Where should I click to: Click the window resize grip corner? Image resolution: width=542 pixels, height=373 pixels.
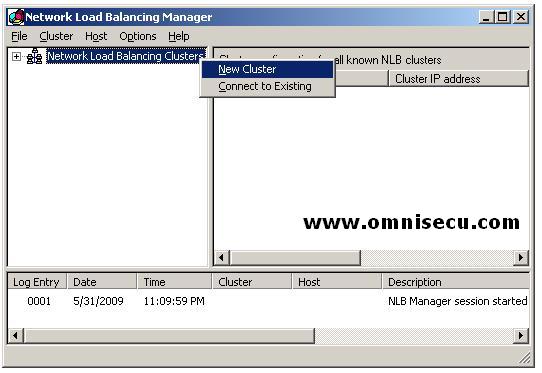tap(525, 358)
